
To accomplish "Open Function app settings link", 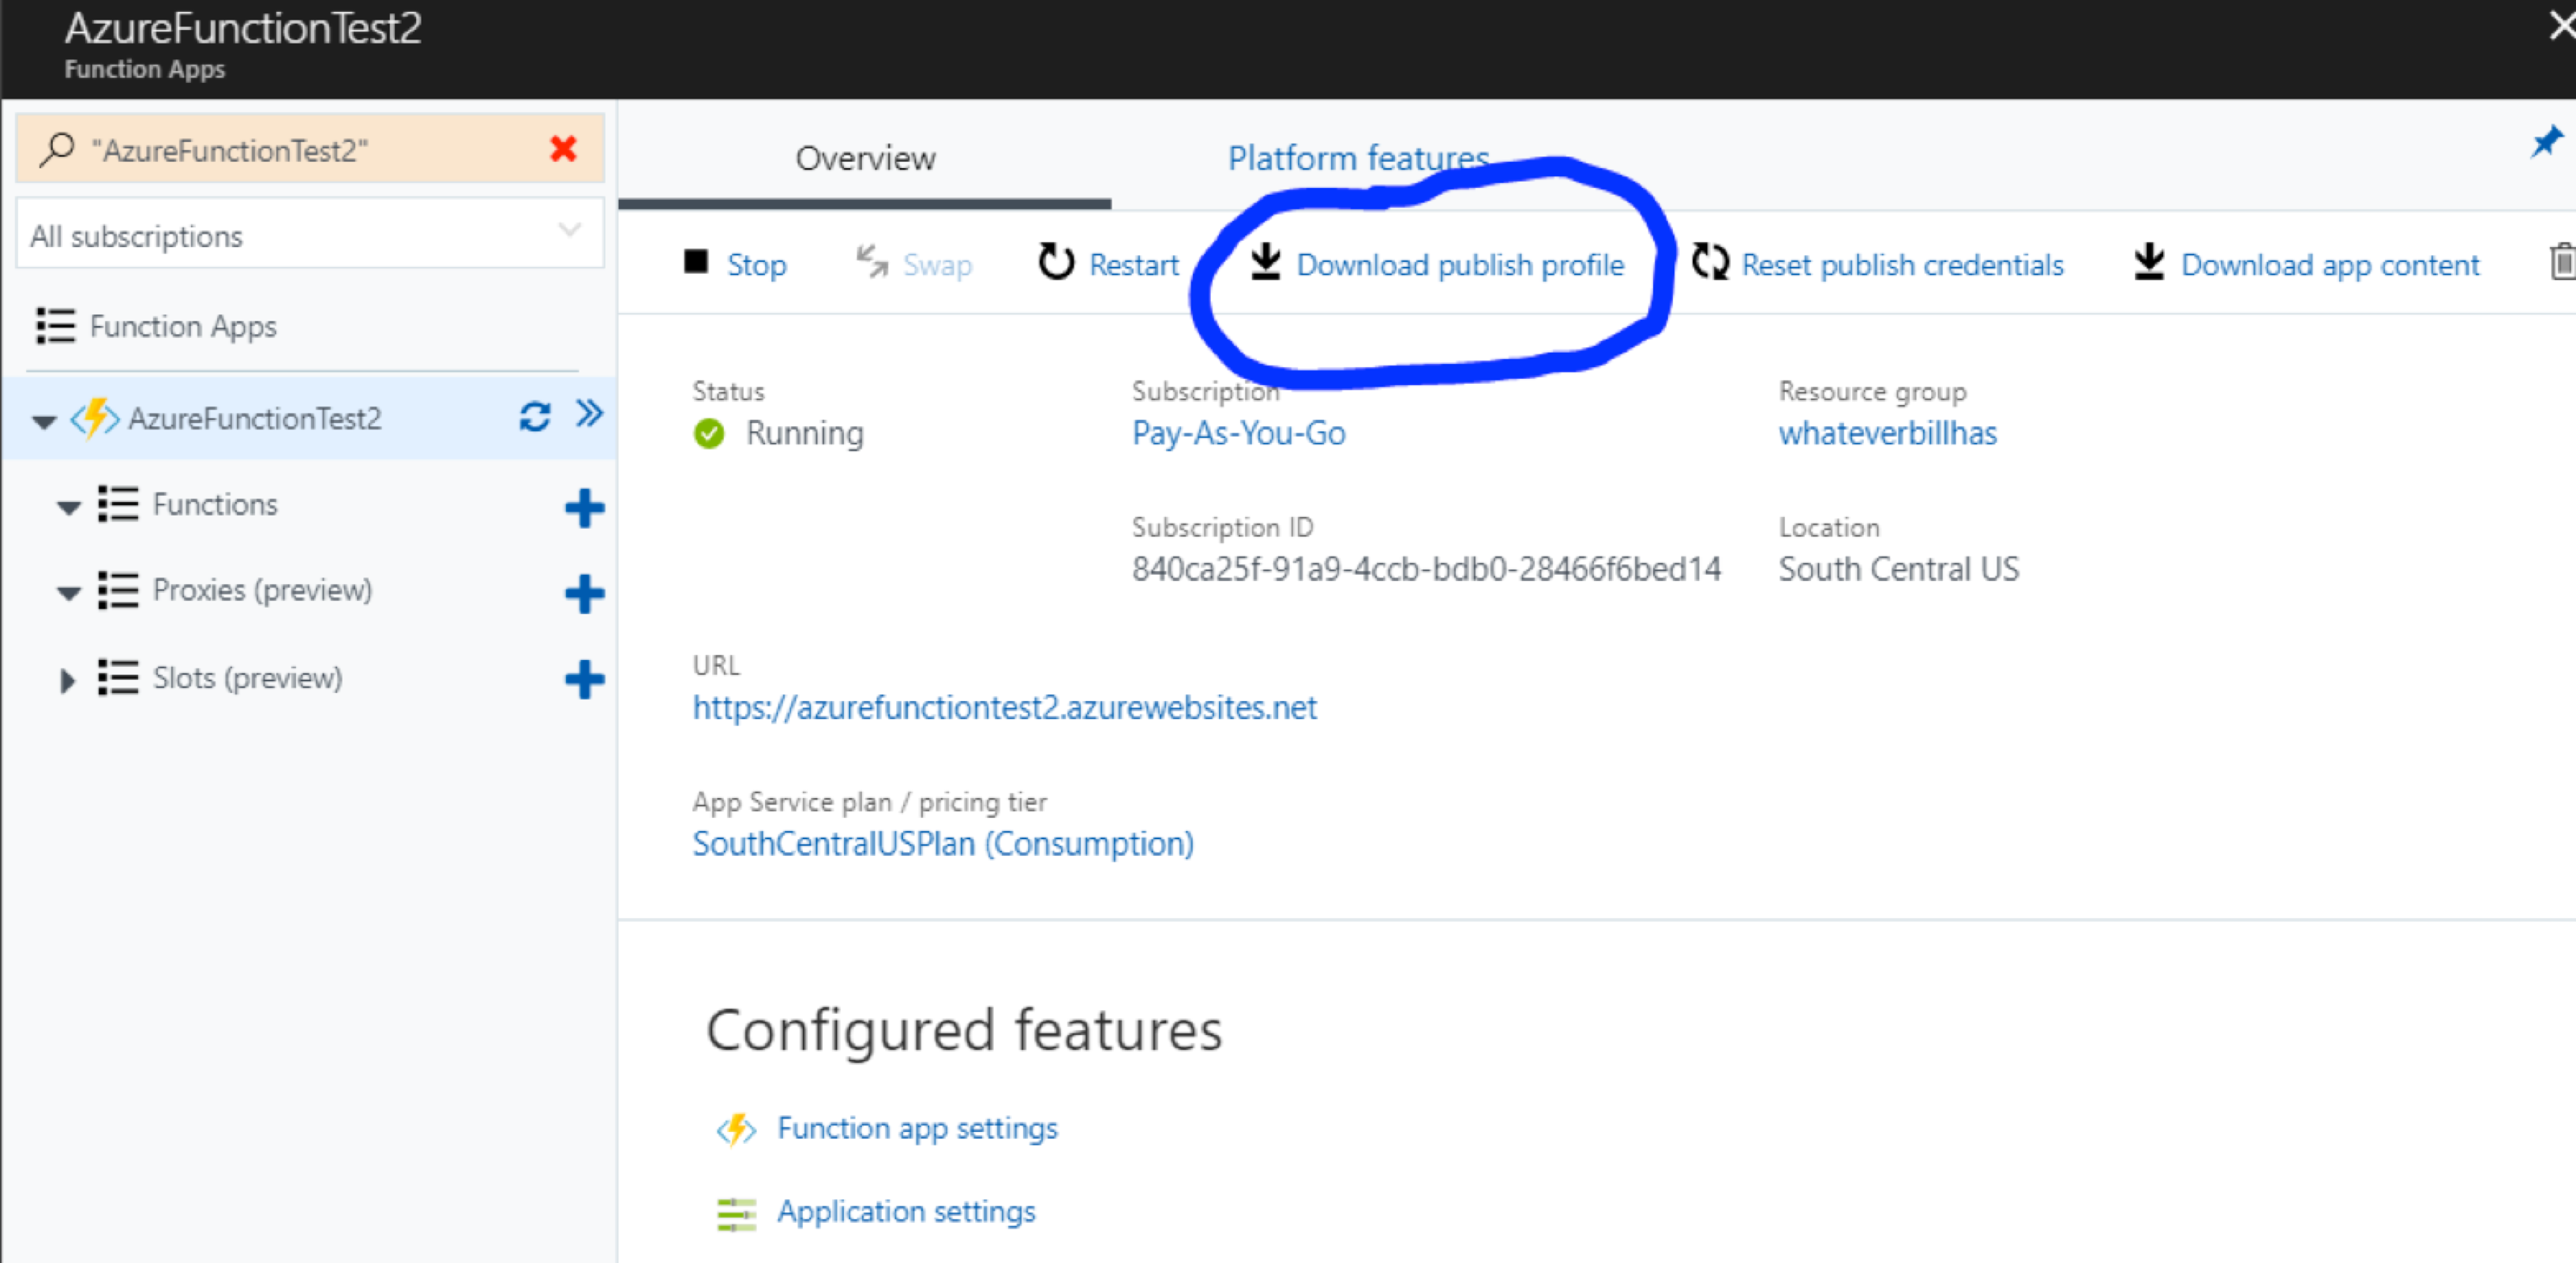I will point(917,1128).
